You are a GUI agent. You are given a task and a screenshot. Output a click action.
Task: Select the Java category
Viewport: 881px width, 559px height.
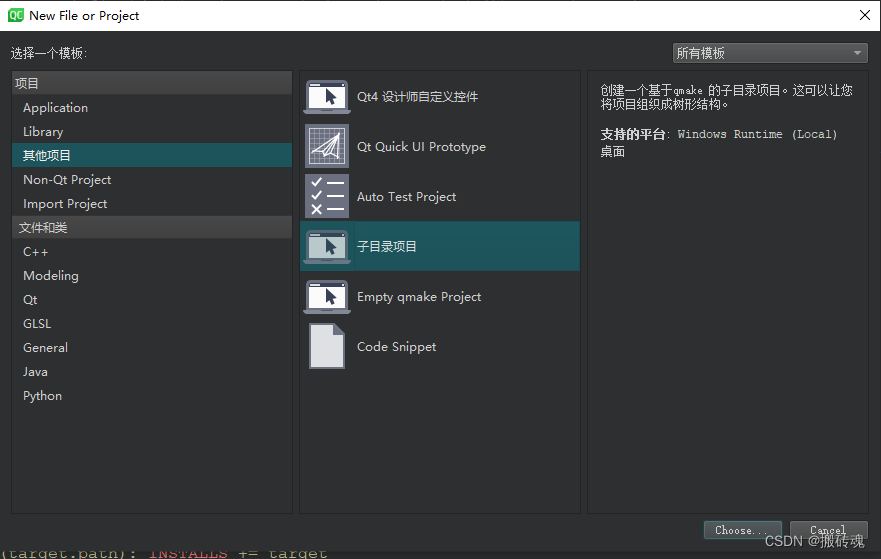tap(152, 371)
